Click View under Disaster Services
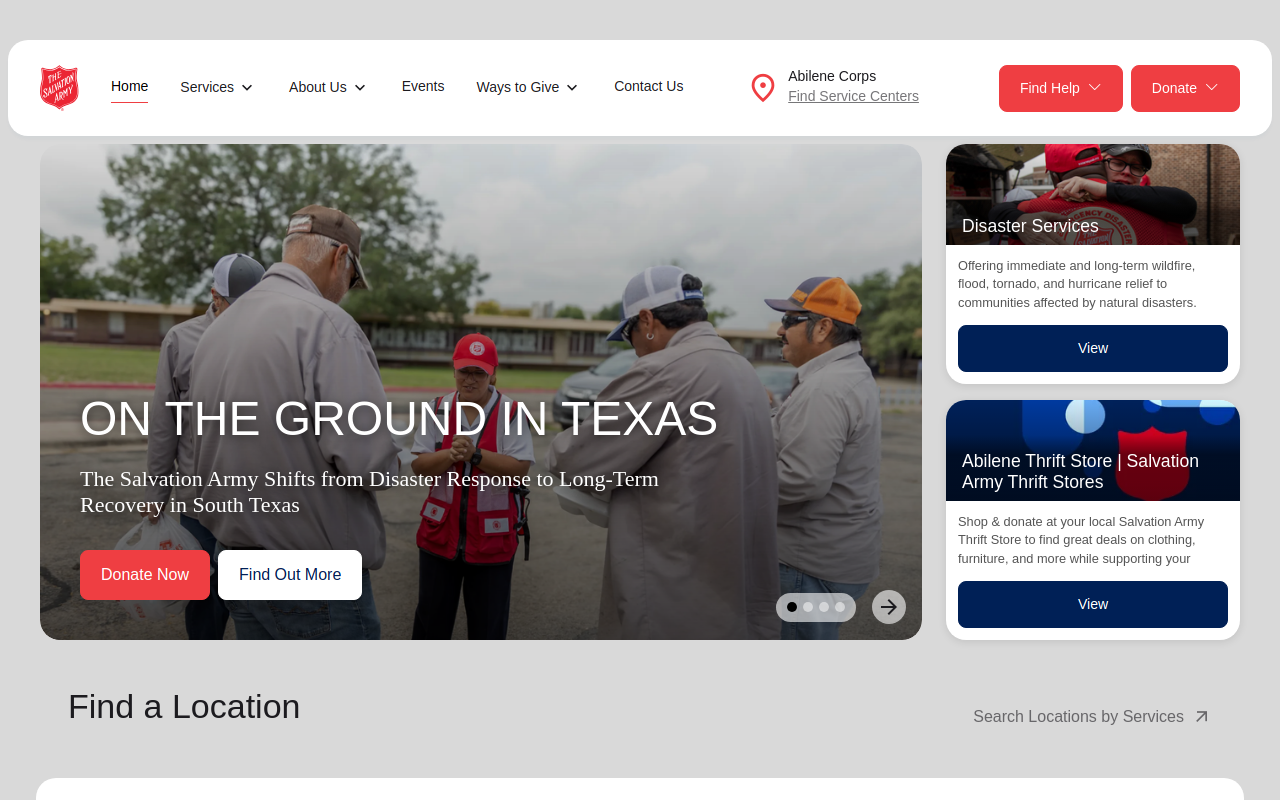This screenshot has height=800, width=1280. point(1093,348)
